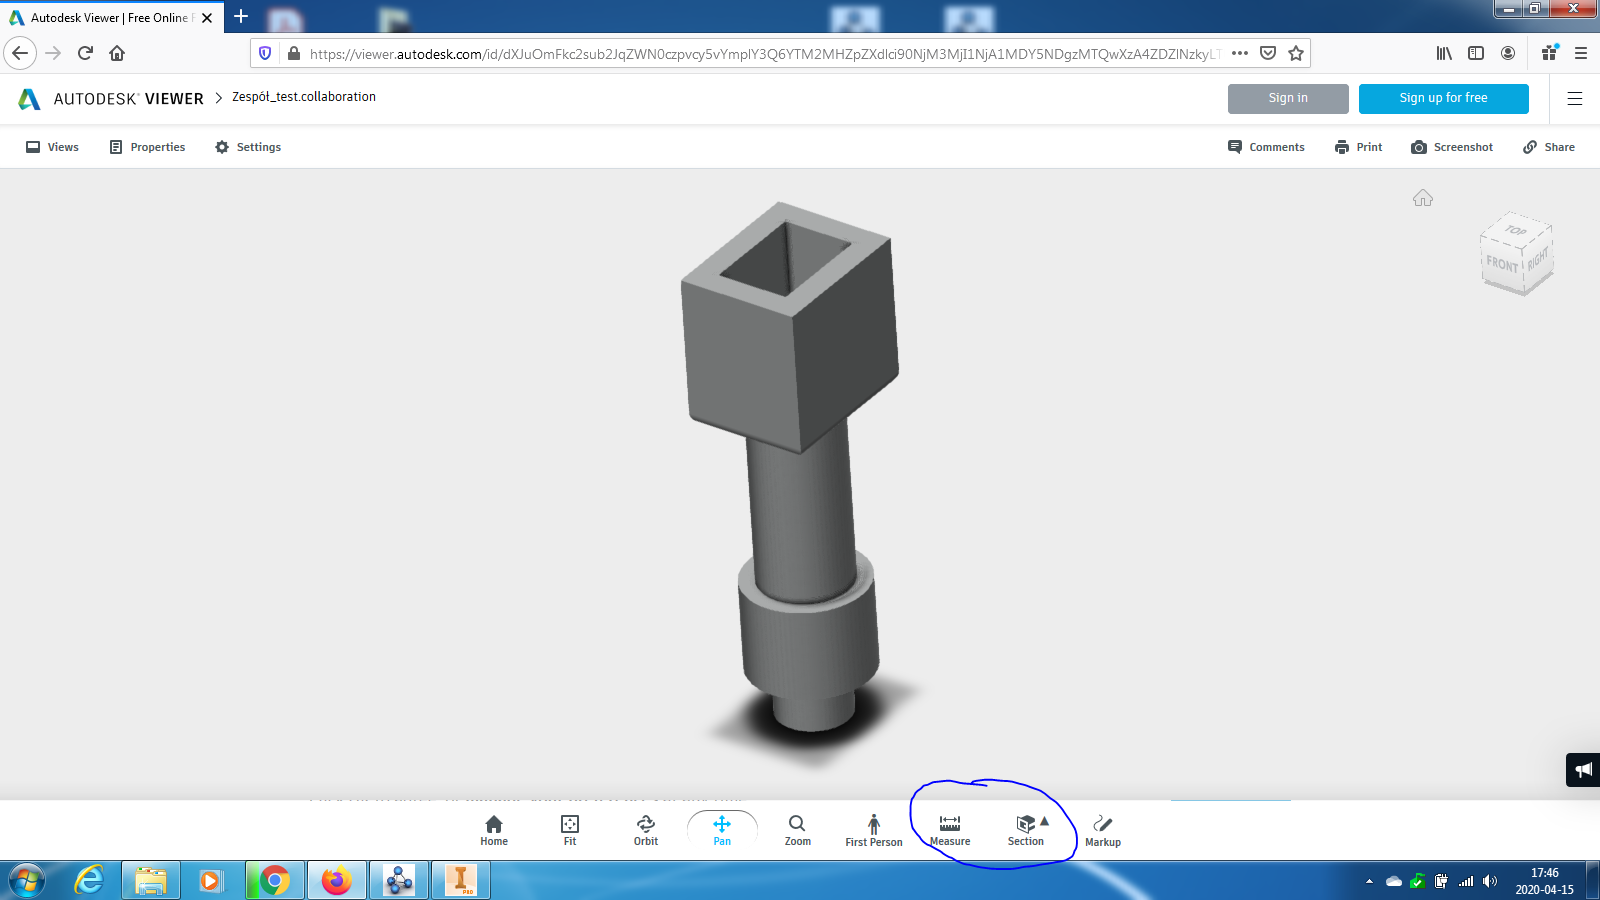Select the Orbit tool
The width and height of the screenshot is (1600, 900).
coord(645,830)
